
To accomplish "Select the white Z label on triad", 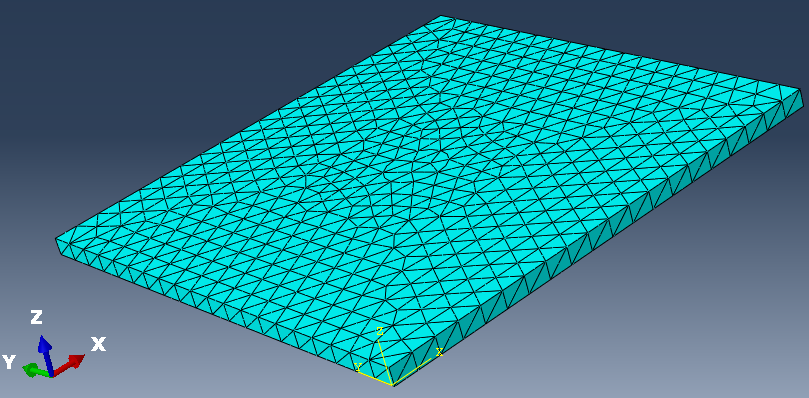I will point(36,317).
